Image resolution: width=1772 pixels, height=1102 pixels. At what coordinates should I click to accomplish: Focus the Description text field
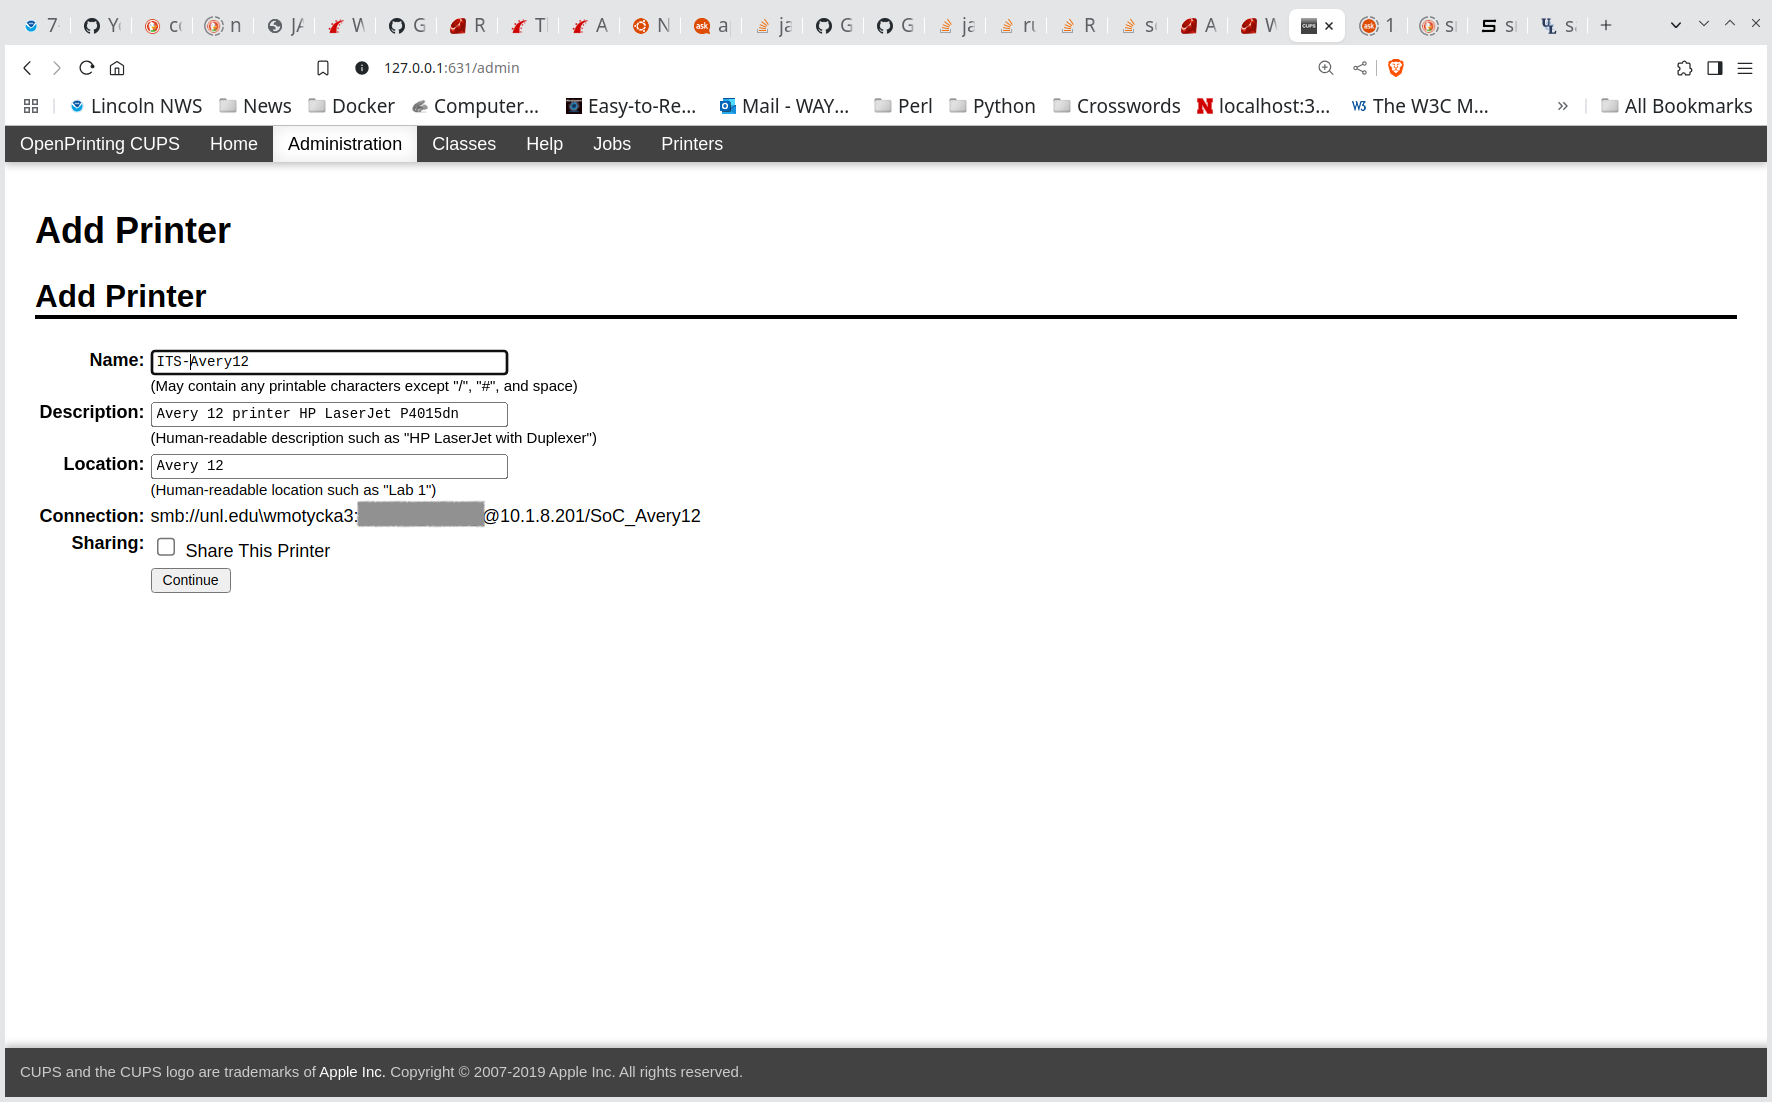[x=329, y=414]
